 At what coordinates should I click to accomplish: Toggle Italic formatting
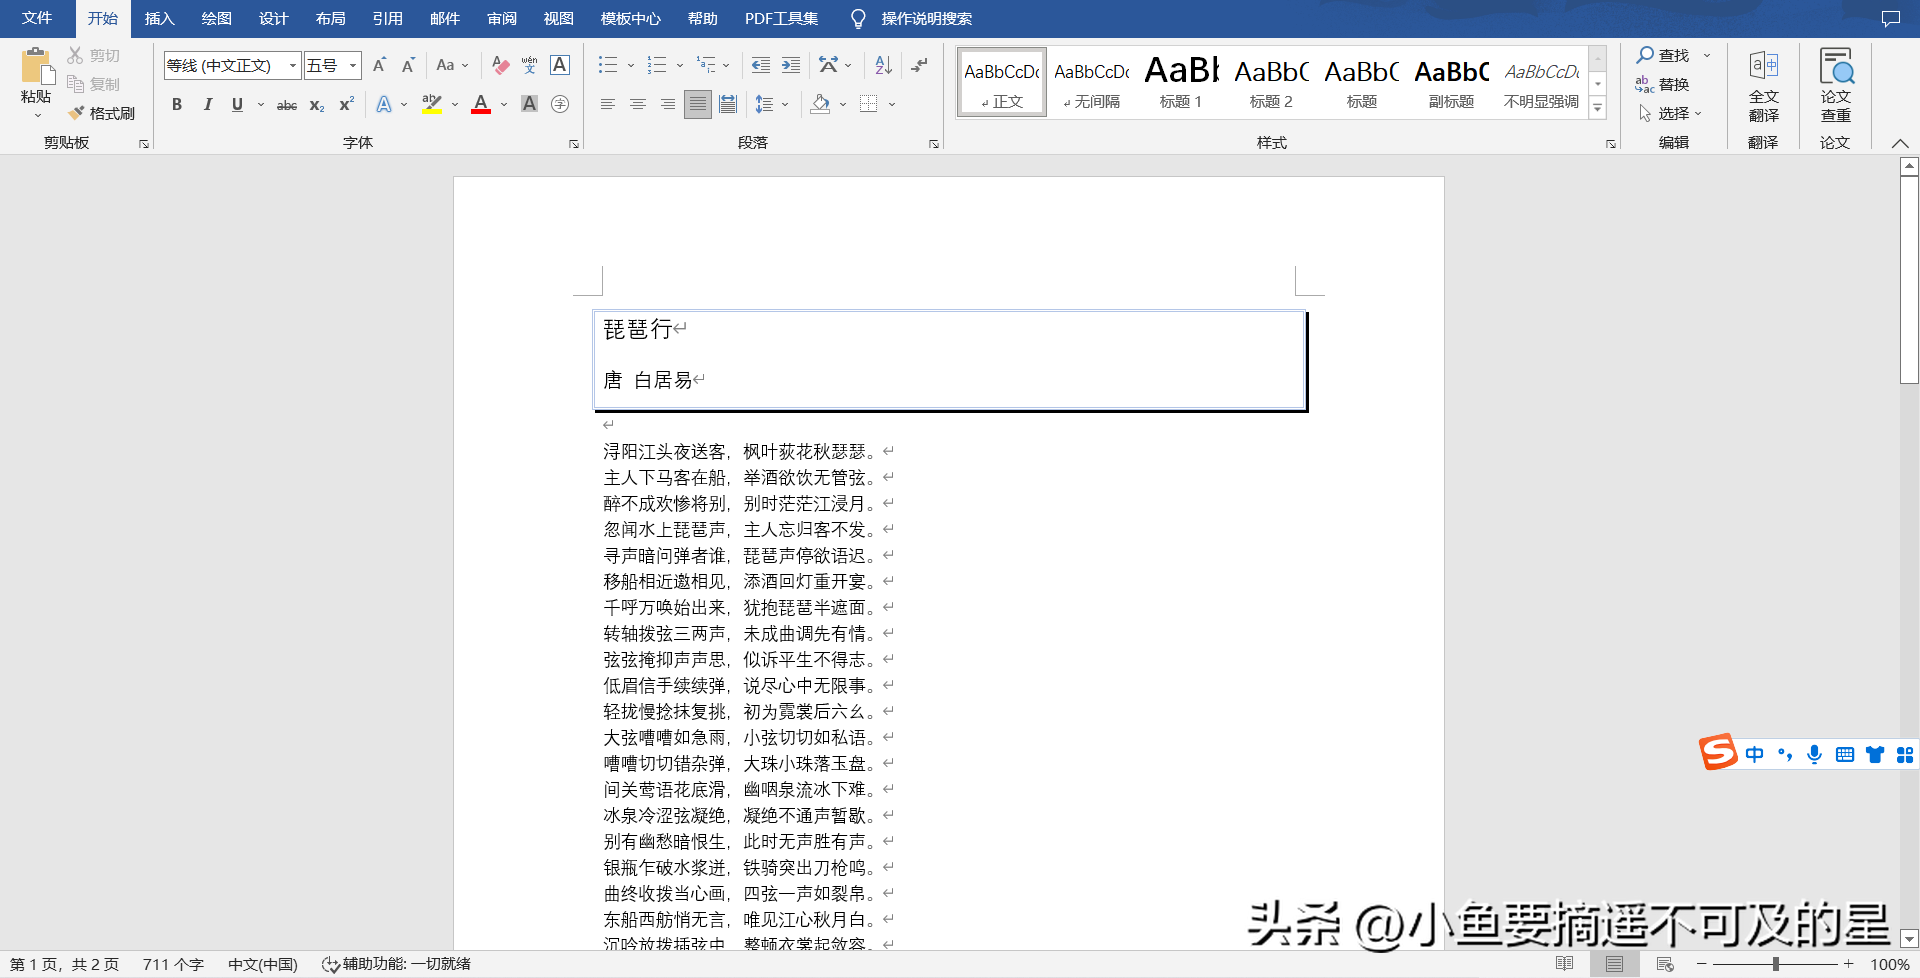pyautogui.click(x=207, y=105)
